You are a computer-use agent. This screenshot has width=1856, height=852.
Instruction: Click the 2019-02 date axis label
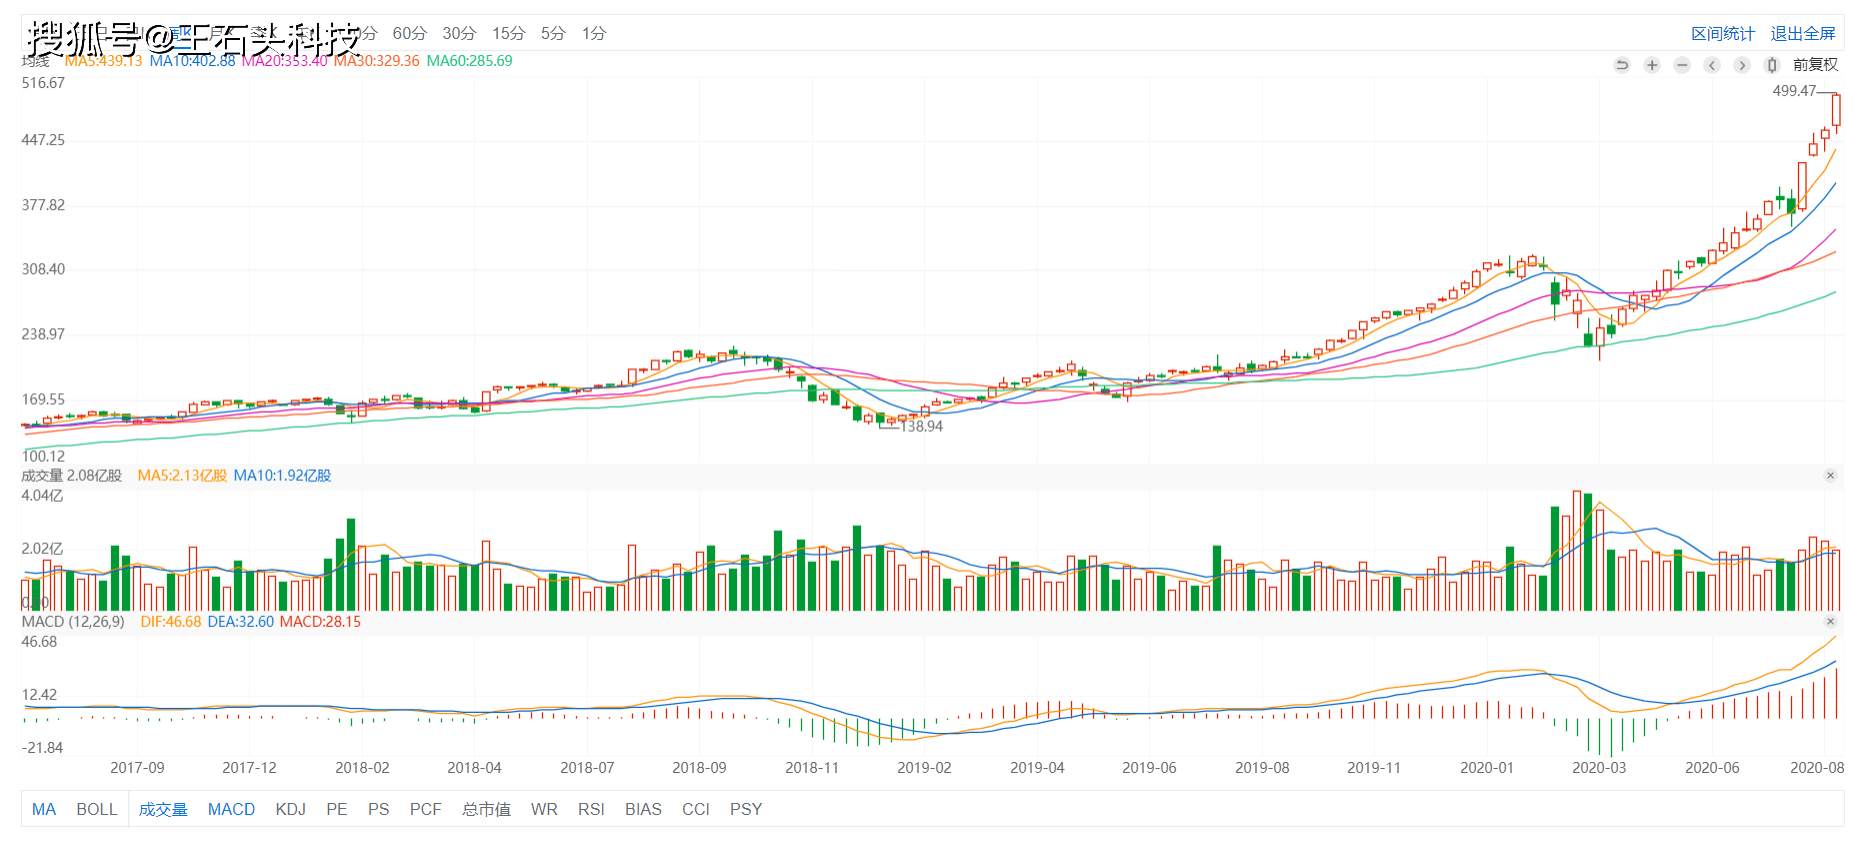[x=924, y=768]
